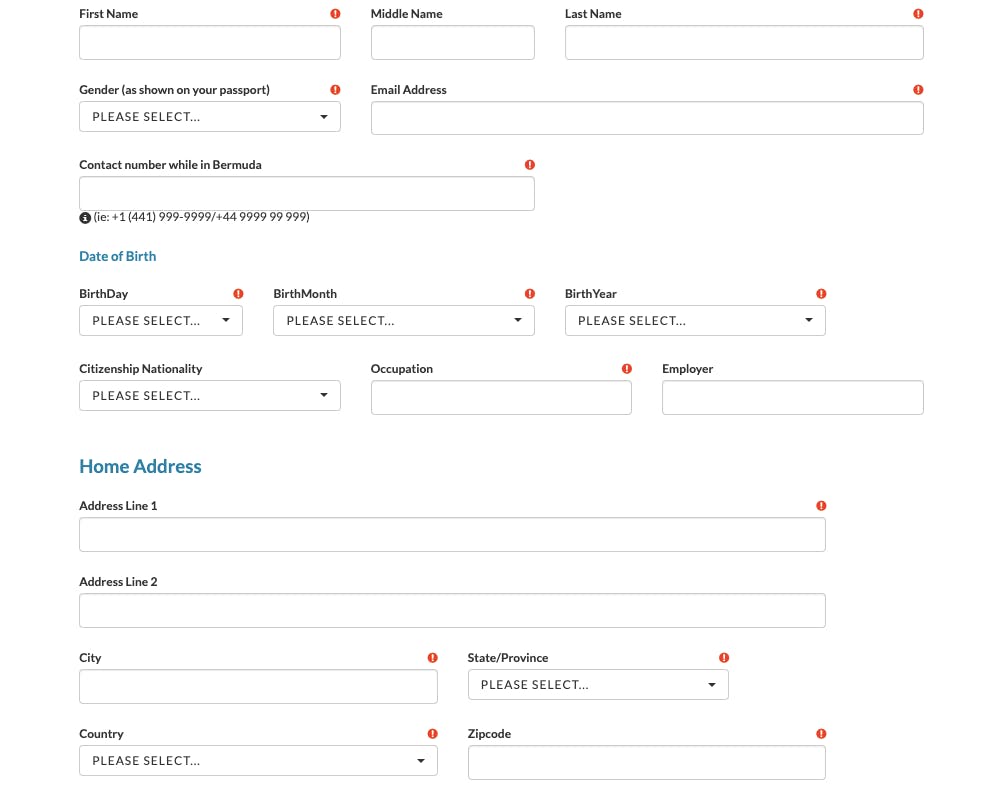This screenshot has width=1000, height=787.
Task: Choose a Citizenship Nationality from the dropdown
Action: [210, 395]
